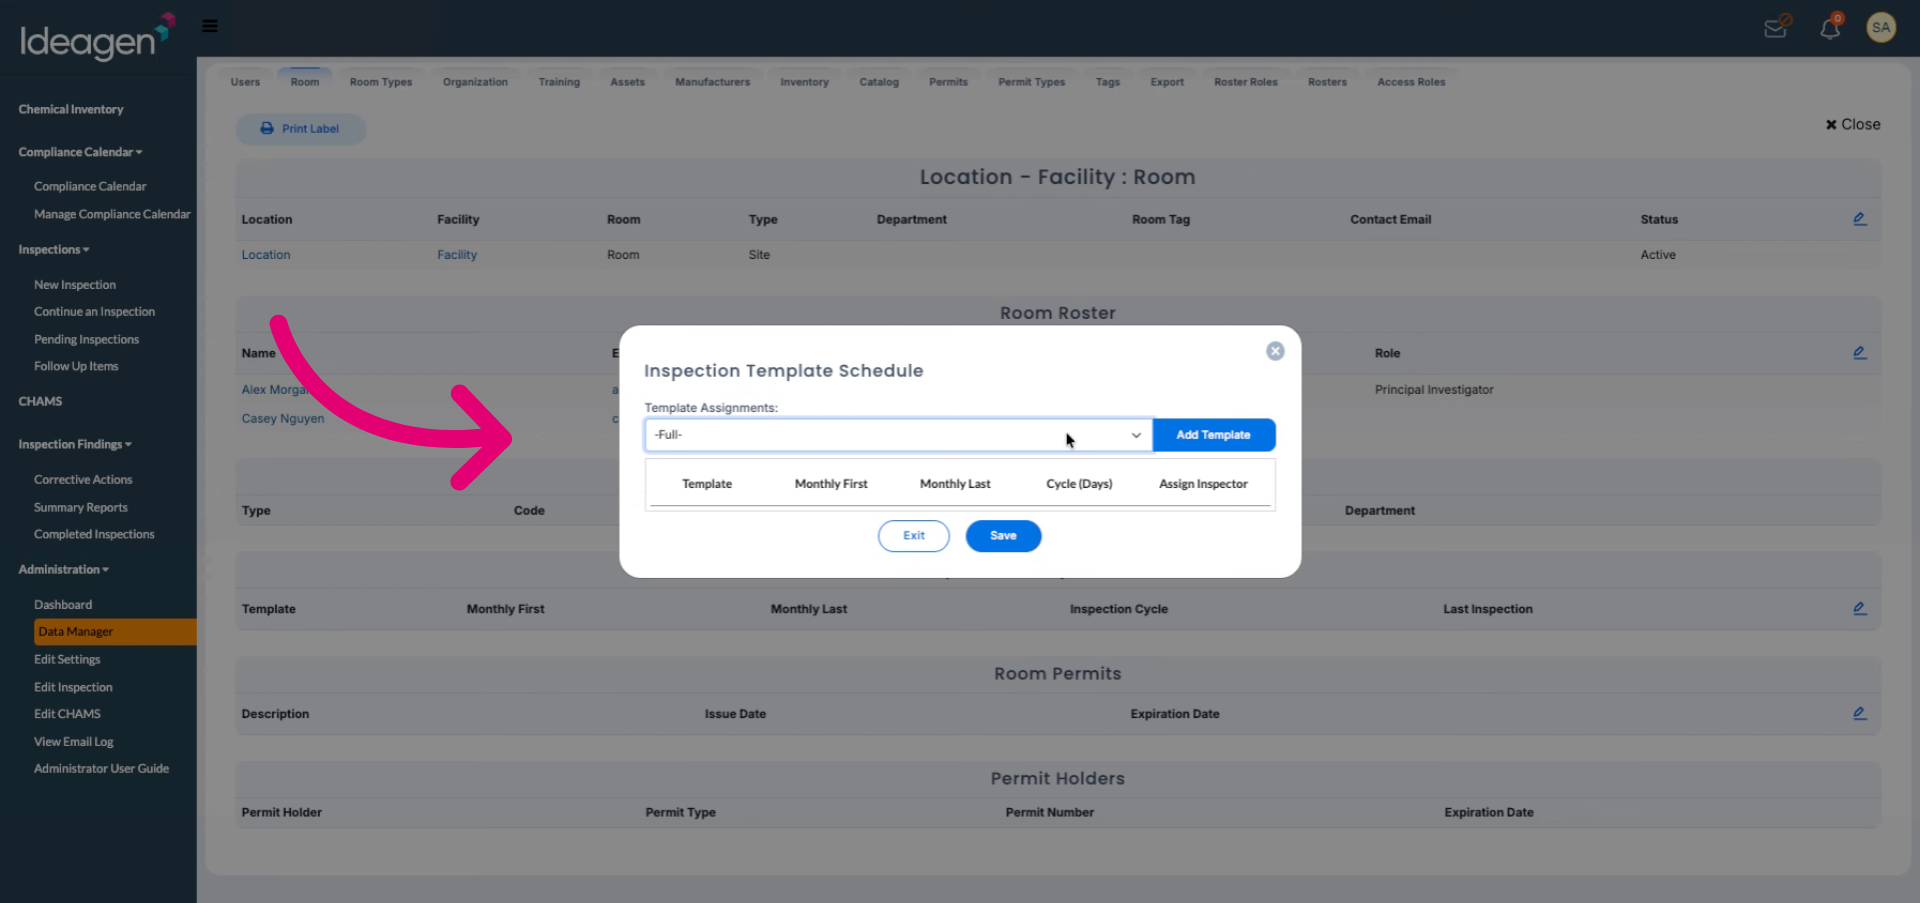Open Dashboard in sidebar

pyautogui.click(x=63, y=605)
